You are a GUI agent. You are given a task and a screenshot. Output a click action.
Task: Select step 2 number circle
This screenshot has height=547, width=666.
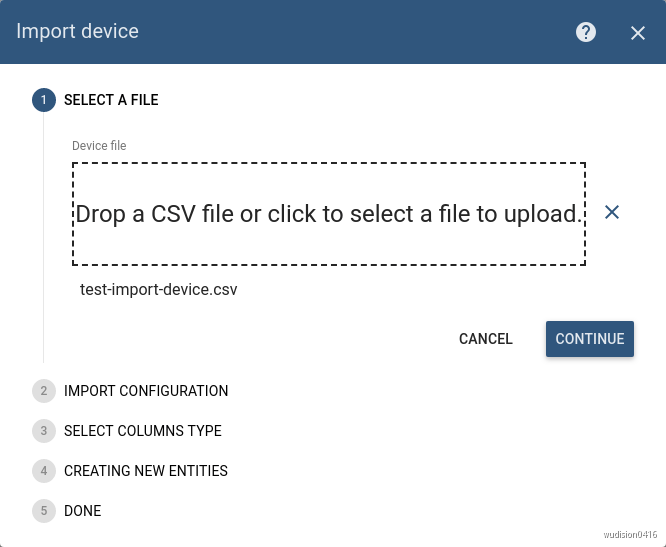point(44,391)
